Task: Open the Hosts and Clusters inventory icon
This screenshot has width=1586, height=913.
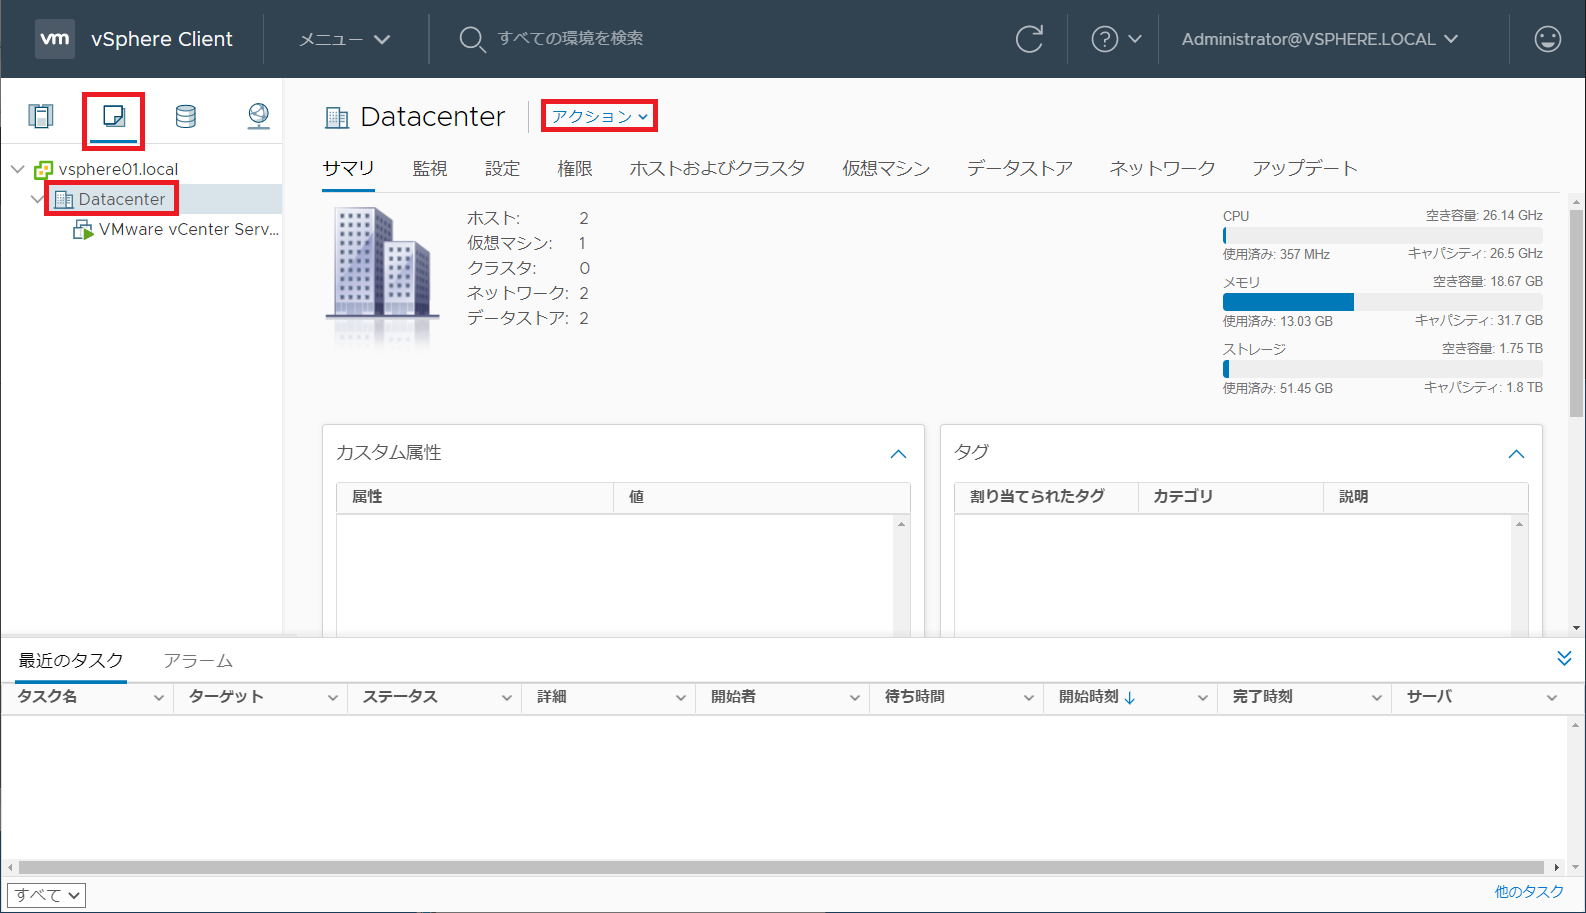Action: 41,117
